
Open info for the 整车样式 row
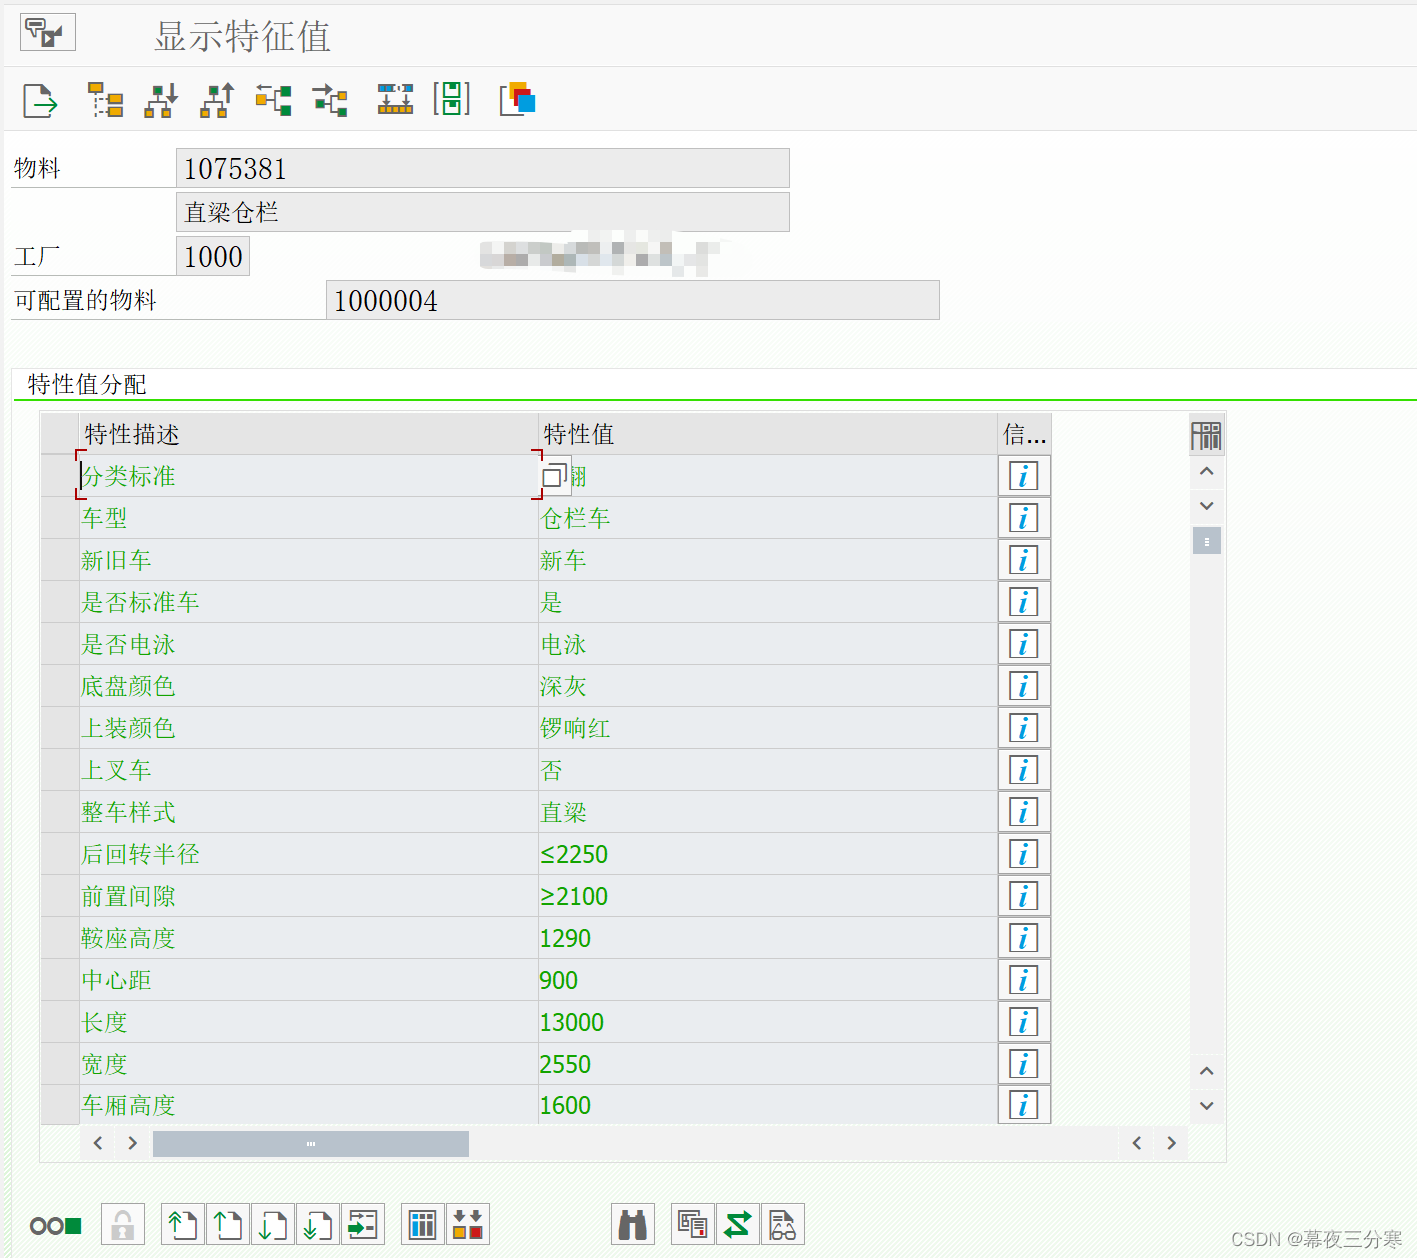click(x=1023, y=812)
